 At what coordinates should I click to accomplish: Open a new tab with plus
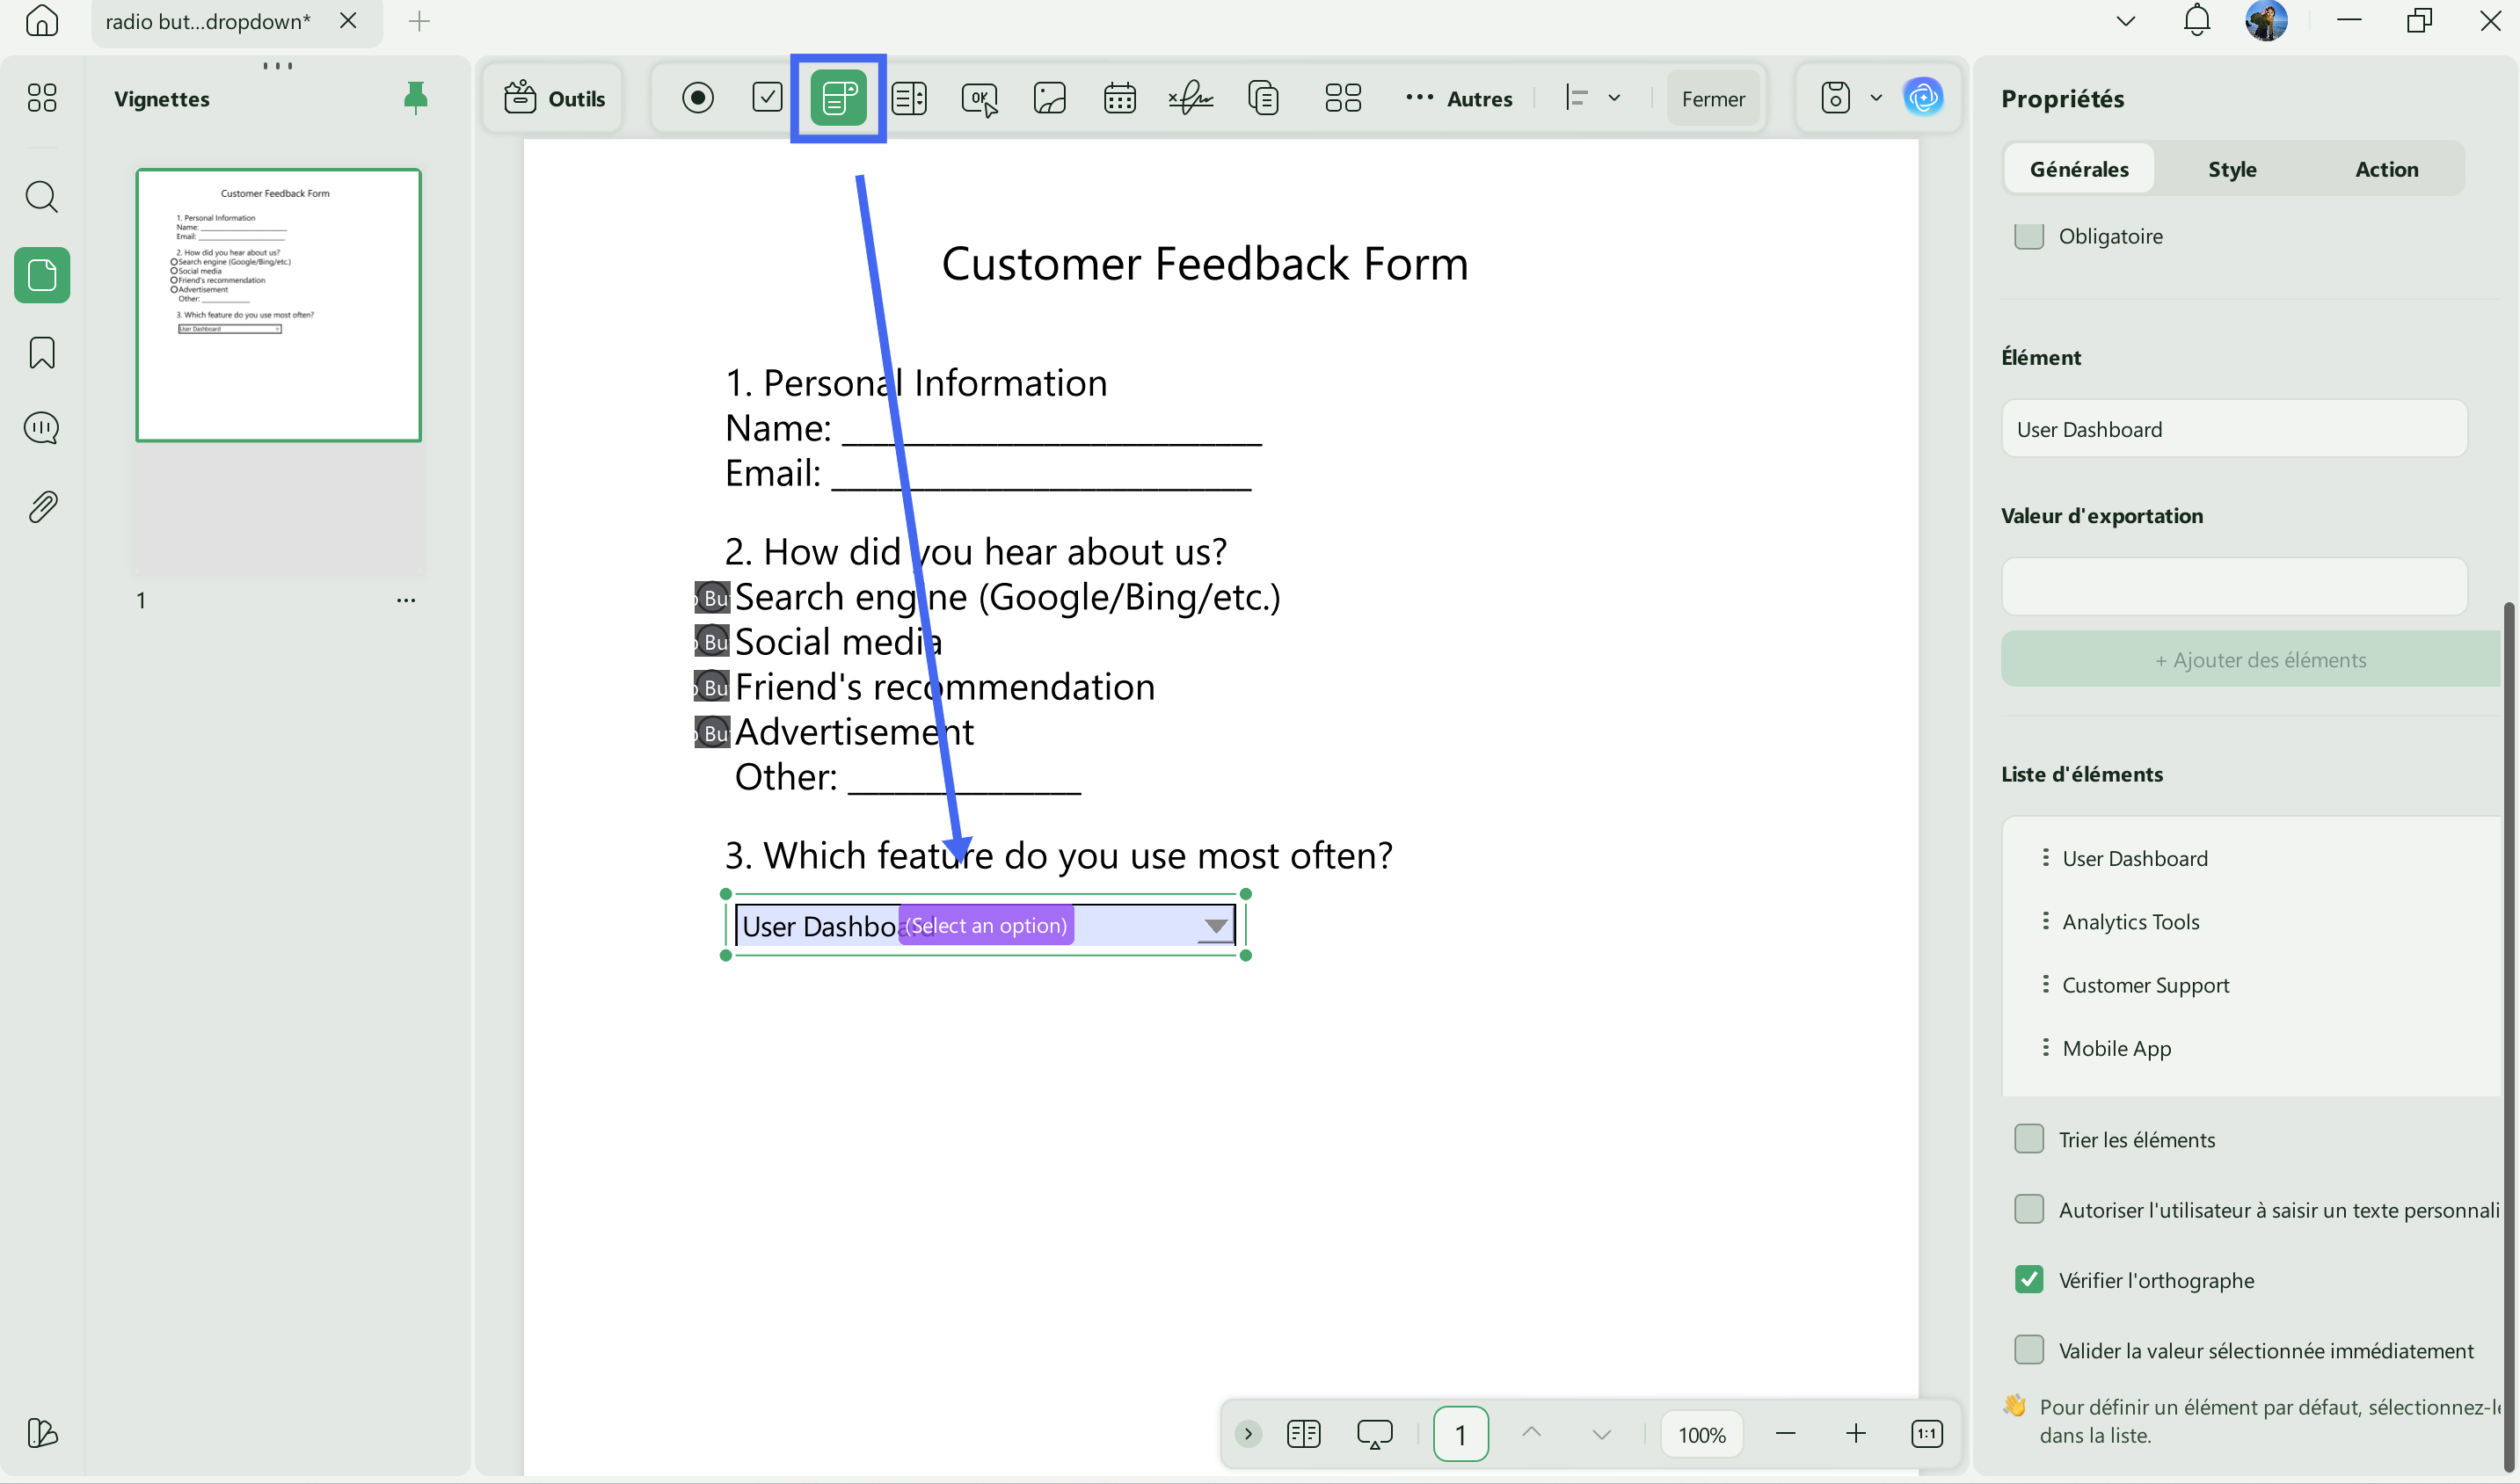coord(419,21)
